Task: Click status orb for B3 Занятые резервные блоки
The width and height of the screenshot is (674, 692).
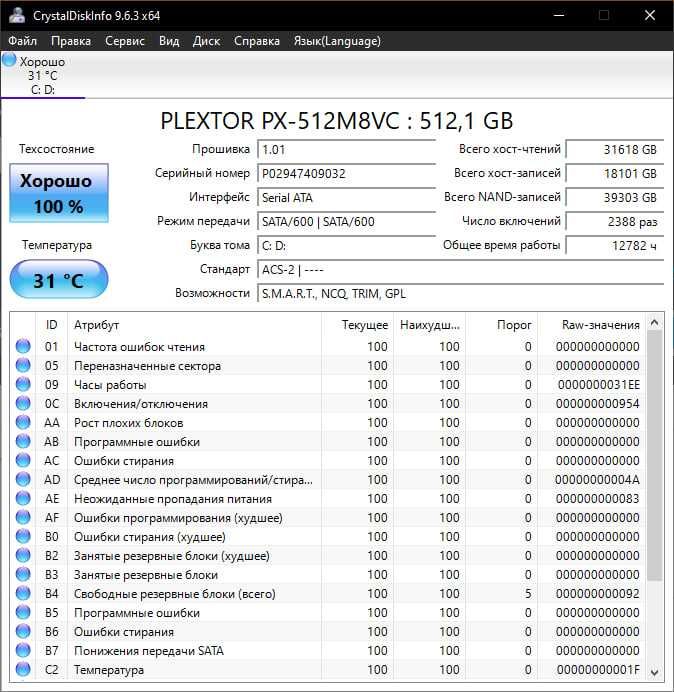Action: (23, 574)
